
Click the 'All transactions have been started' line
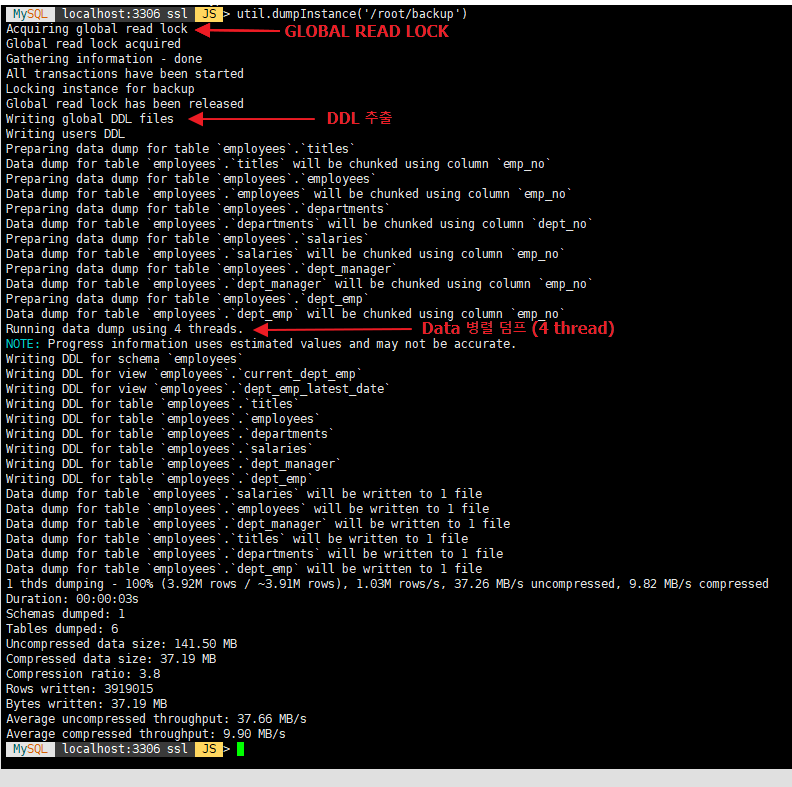[x=125, y=74]
